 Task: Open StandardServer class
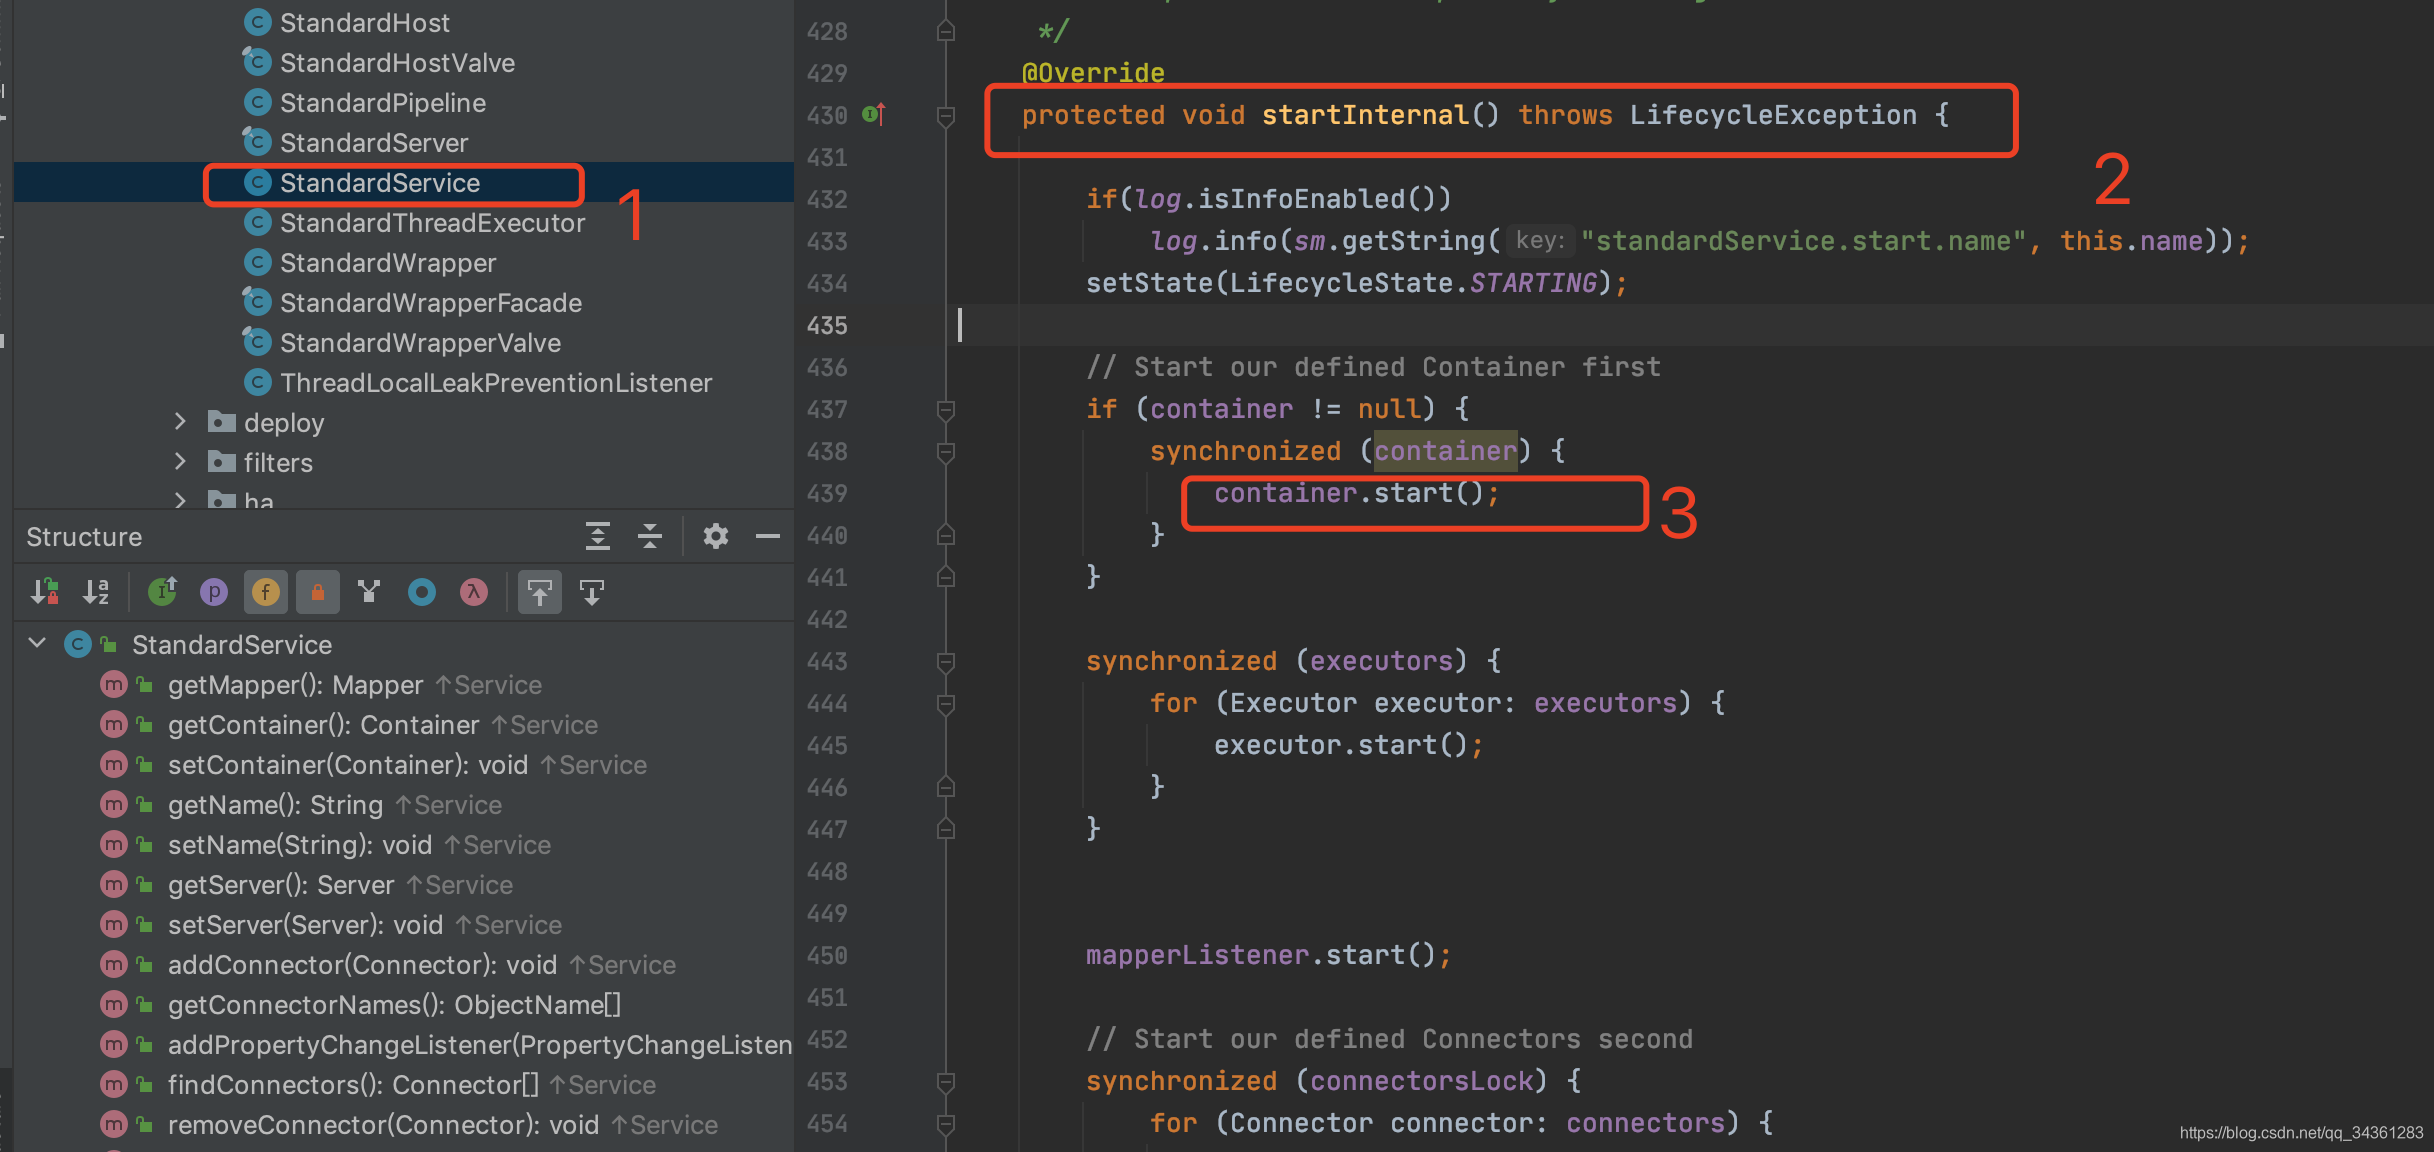pos(373,143)
